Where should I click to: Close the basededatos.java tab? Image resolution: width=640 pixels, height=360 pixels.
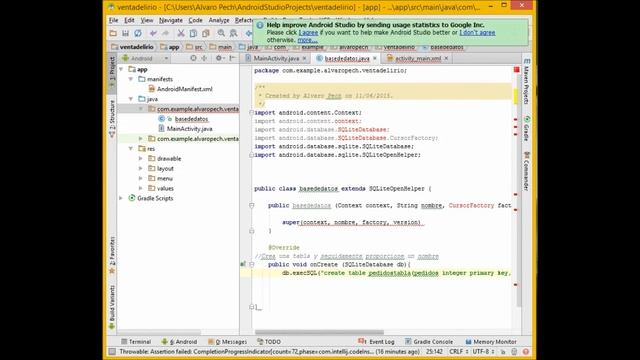tap(375, 58)
